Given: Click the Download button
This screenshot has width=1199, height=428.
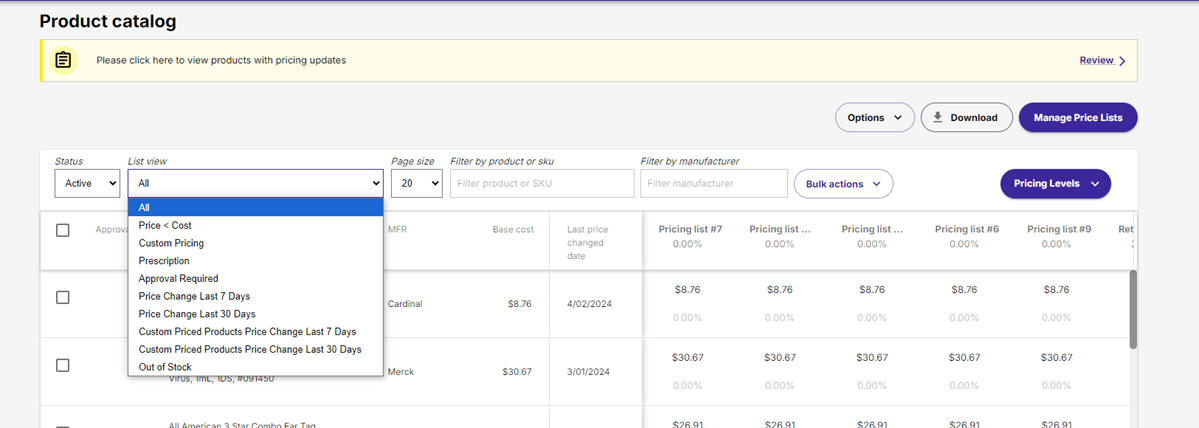Looking at the screenshot, I should coord(967,118).
